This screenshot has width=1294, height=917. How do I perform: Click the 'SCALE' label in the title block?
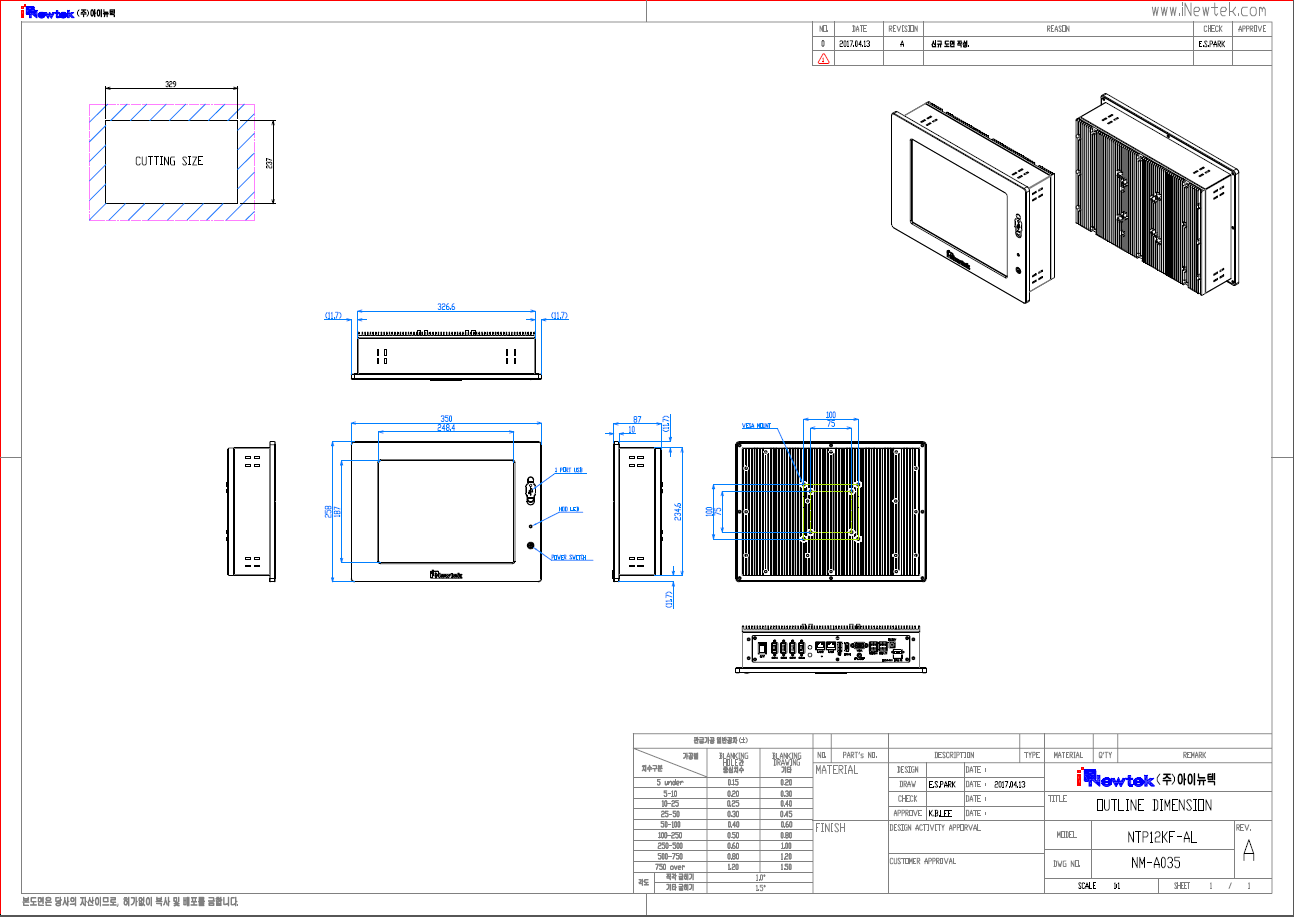[x=1087, y=886]
